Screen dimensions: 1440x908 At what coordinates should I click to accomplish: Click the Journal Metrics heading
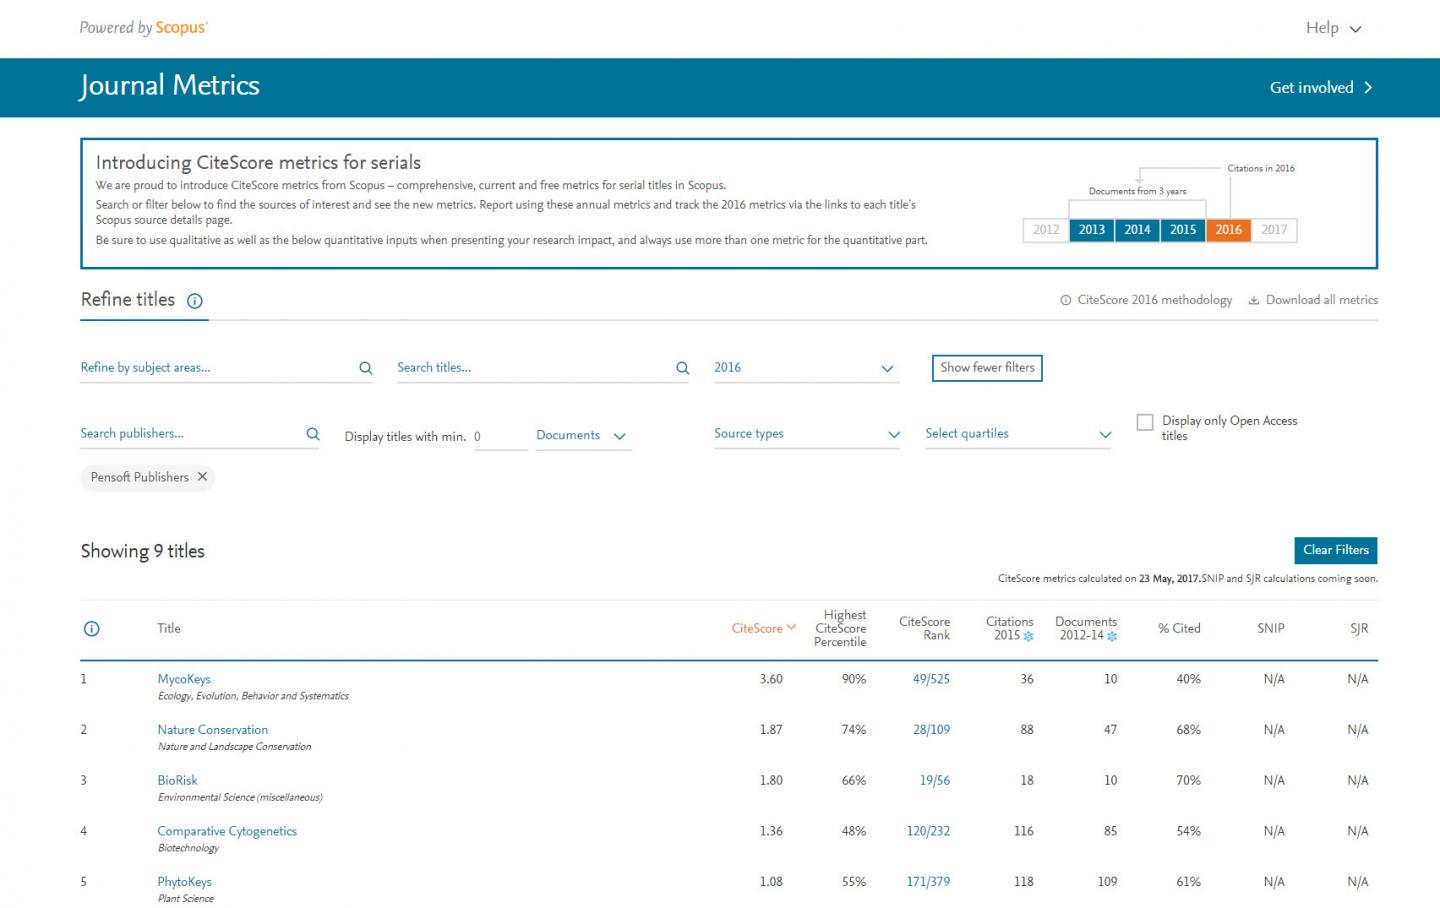(x=170, y=86)
